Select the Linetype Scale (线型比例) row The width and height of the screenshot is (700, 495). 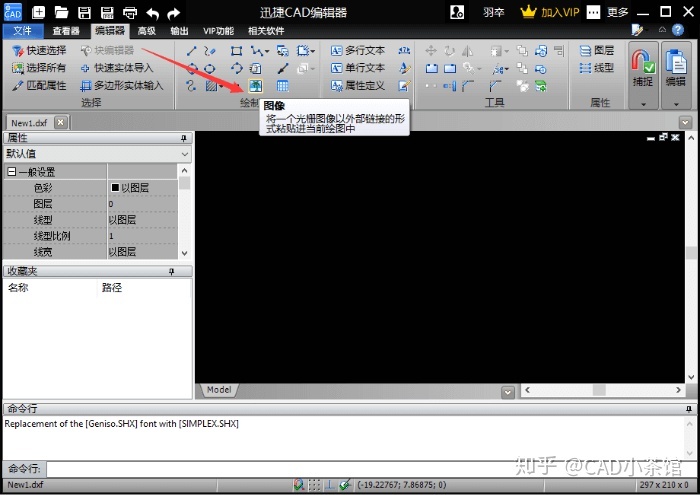point(91,236)
